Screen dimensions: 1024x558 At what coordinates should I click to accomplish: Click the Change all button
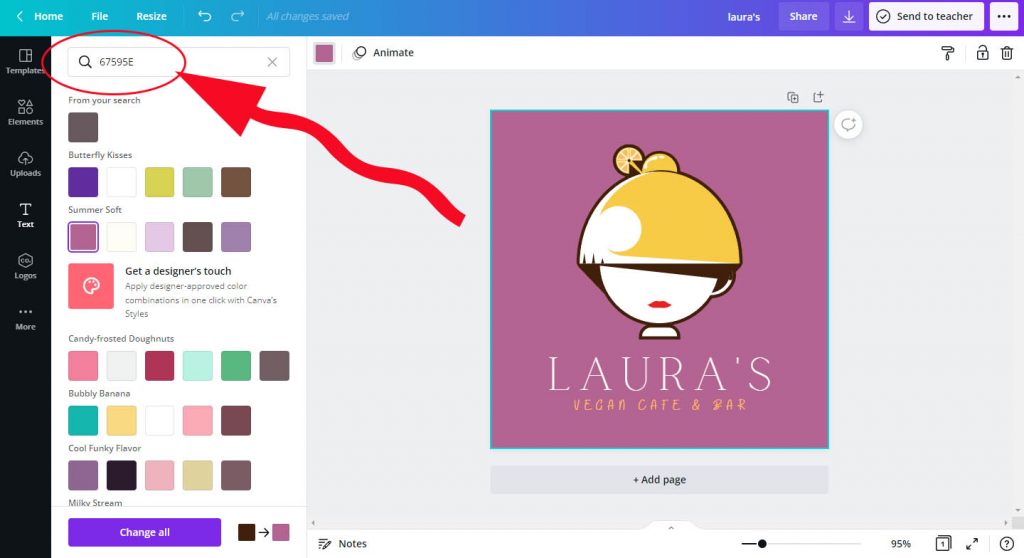144,532
